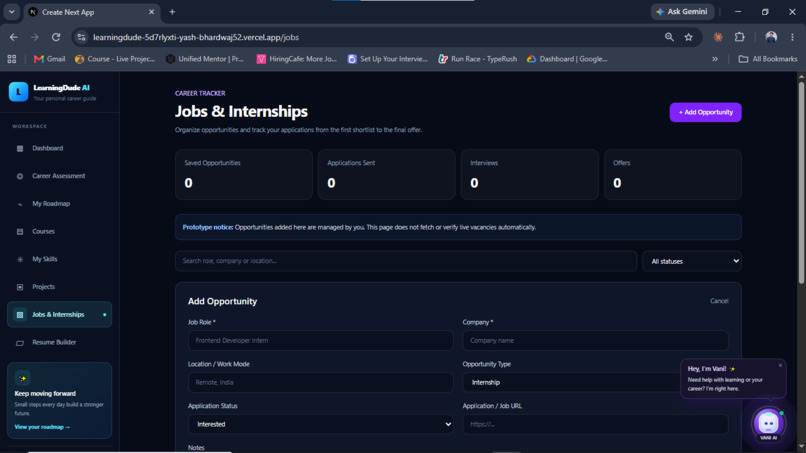The image size is (806, 453).
Task: Open the tab search dropdown arrow
Action: pos(11,12)
